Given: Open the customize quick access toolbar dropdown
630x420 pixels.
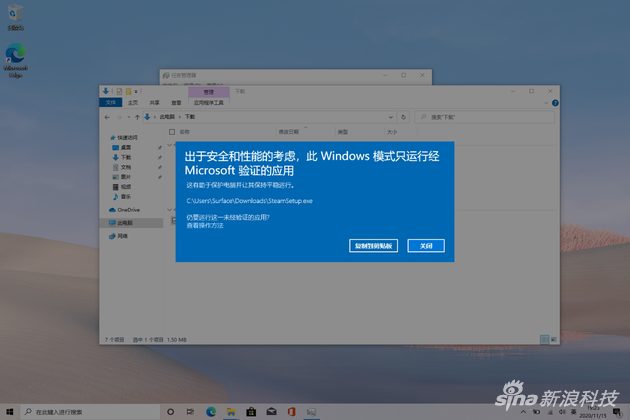Looking at the screenshot, I should pos(136,91).
